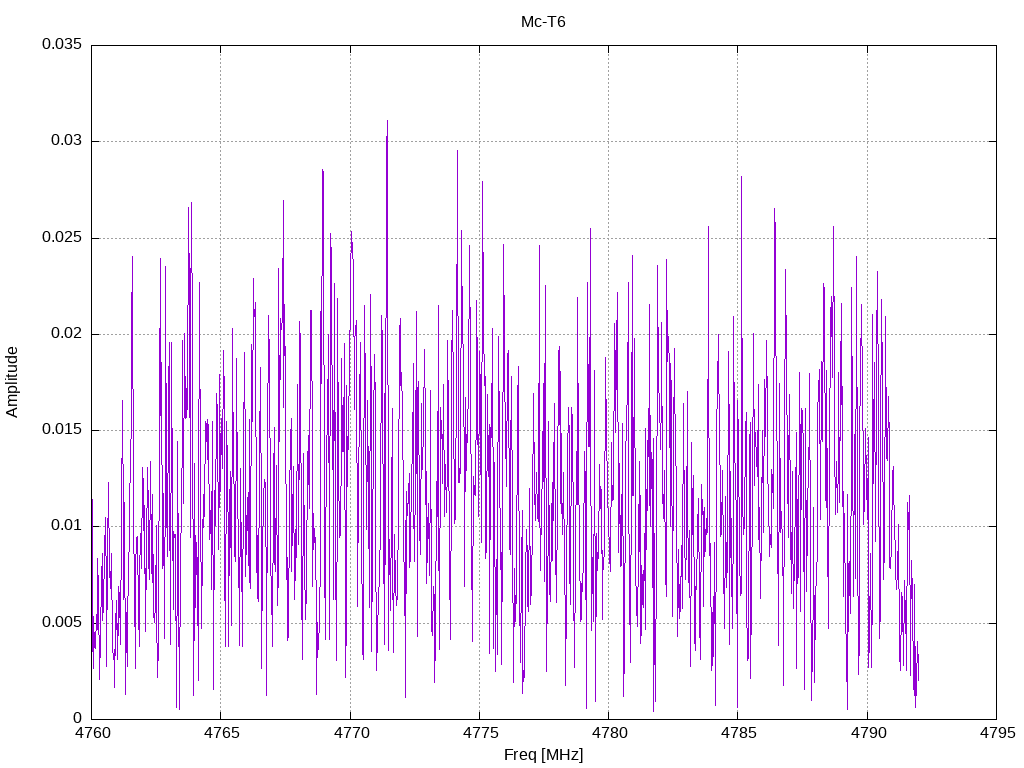Click the x-axis tick label 4770
The image size is (1024, 768).
point(351,733)
